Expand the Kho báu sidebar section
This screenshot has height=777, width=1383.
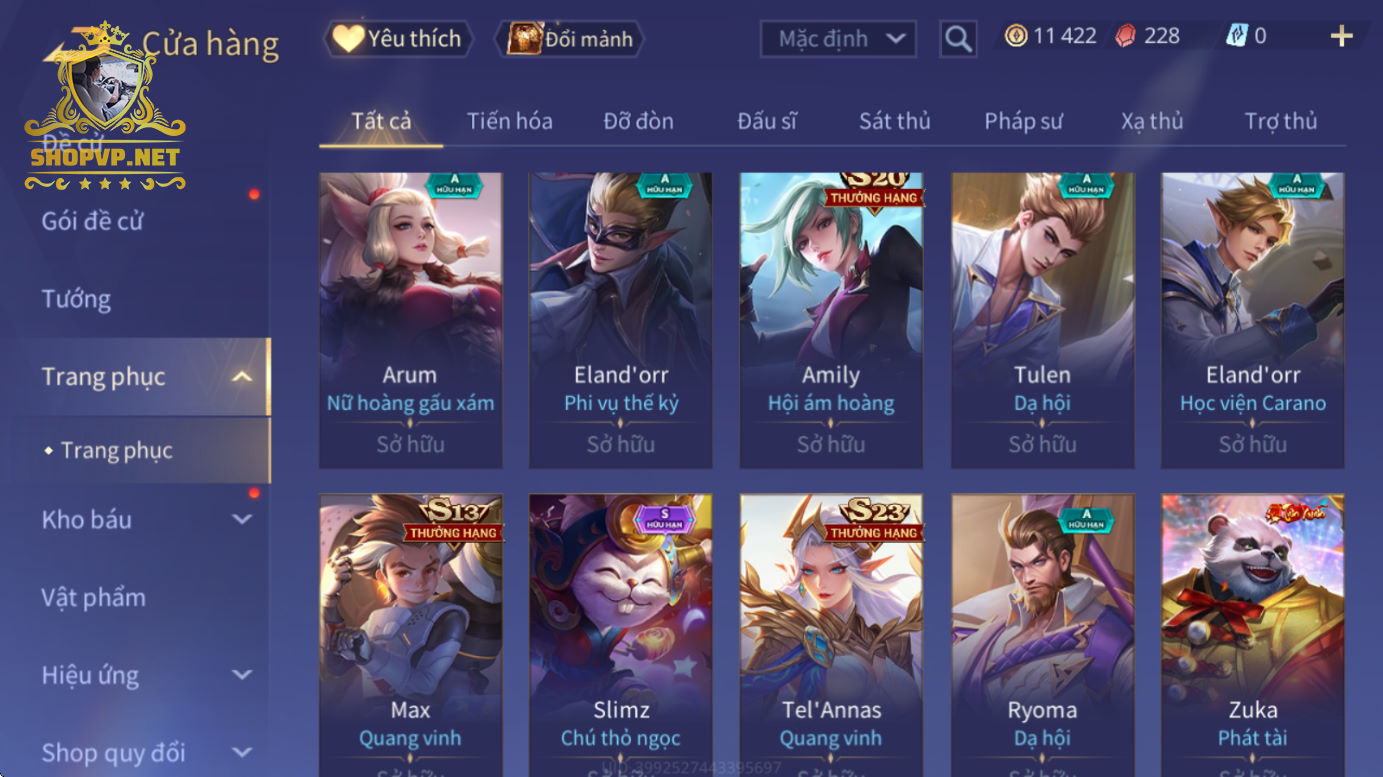(241, 519)
